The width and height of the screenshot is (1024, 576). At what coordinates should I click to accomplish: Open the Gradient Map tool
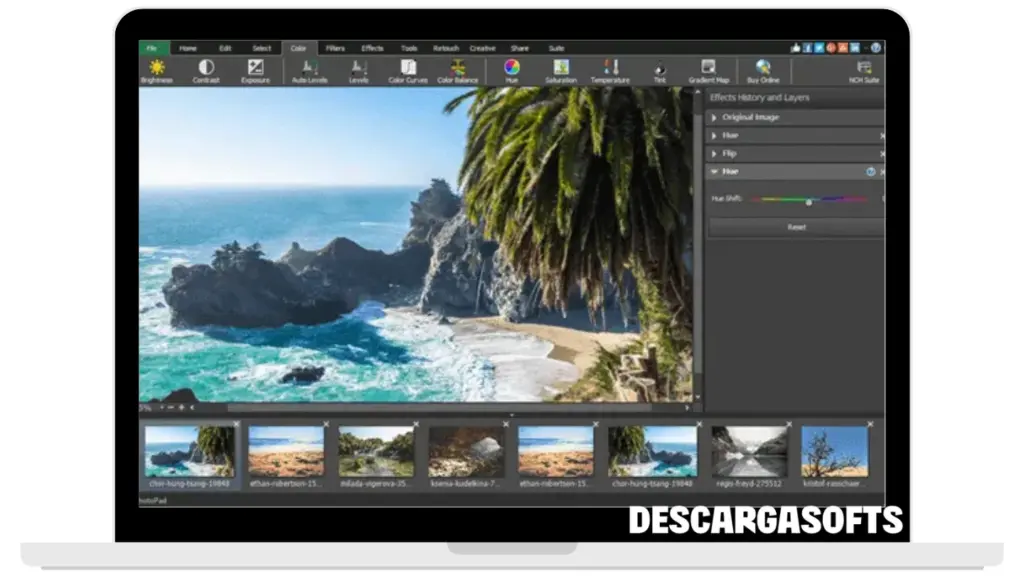[708, 68]
